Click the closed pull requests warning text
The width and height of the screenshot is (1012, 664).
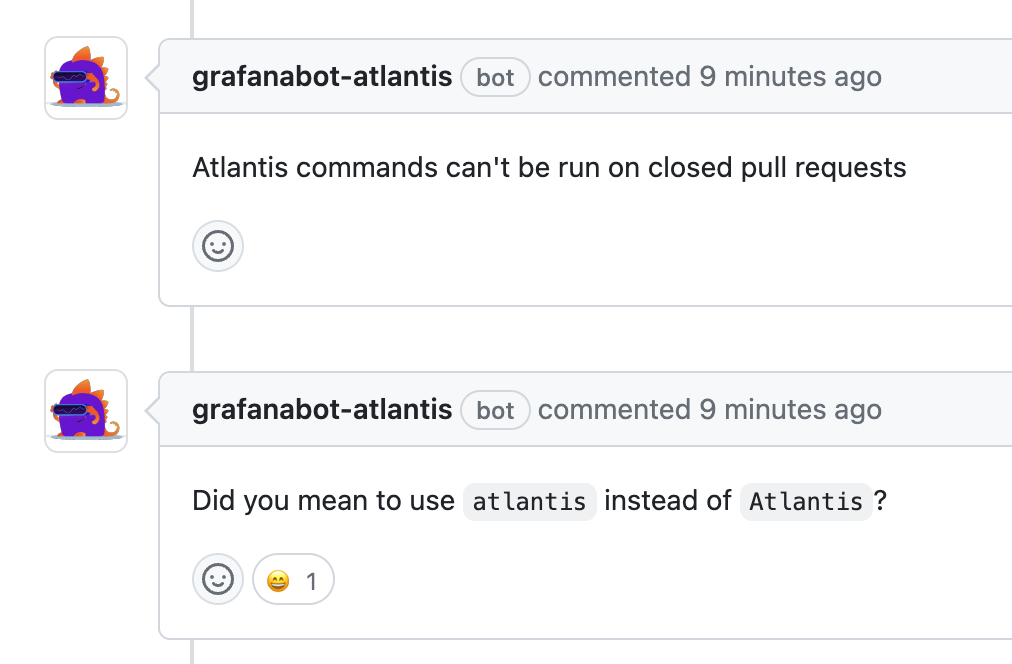[549, 167]
